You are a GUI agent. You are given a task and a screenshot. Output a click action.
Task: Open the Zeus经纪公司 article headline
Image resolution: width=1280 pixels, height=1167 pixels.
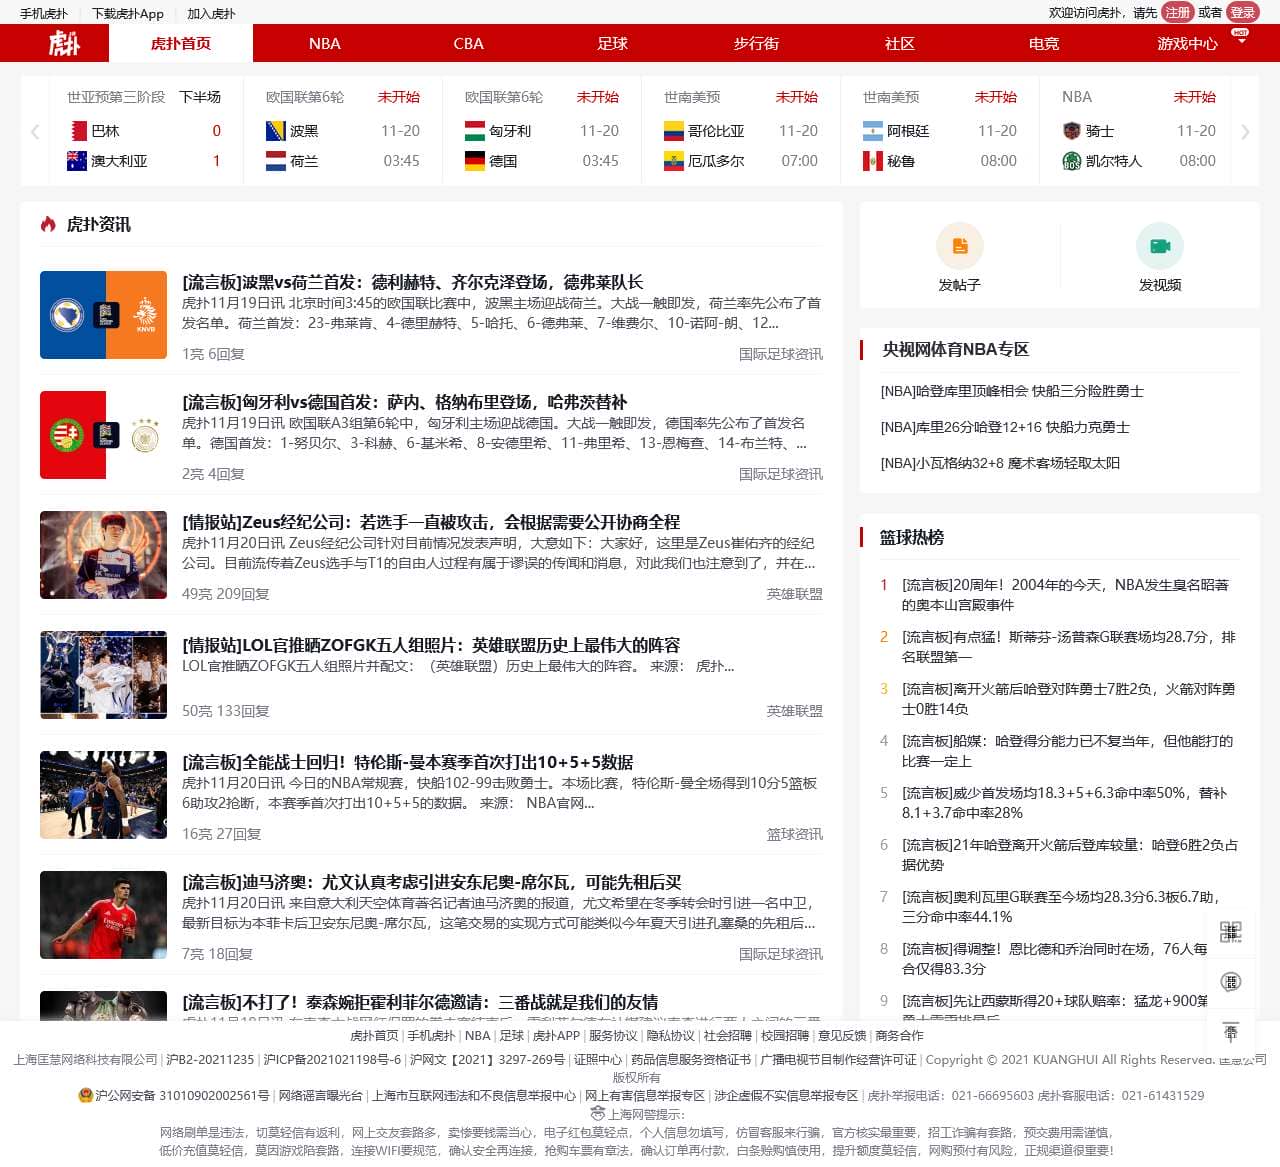point(431,522)
